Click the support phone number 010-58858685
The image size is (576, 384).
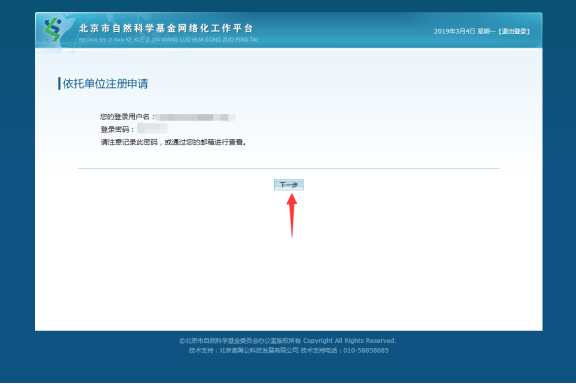(366, 351)
